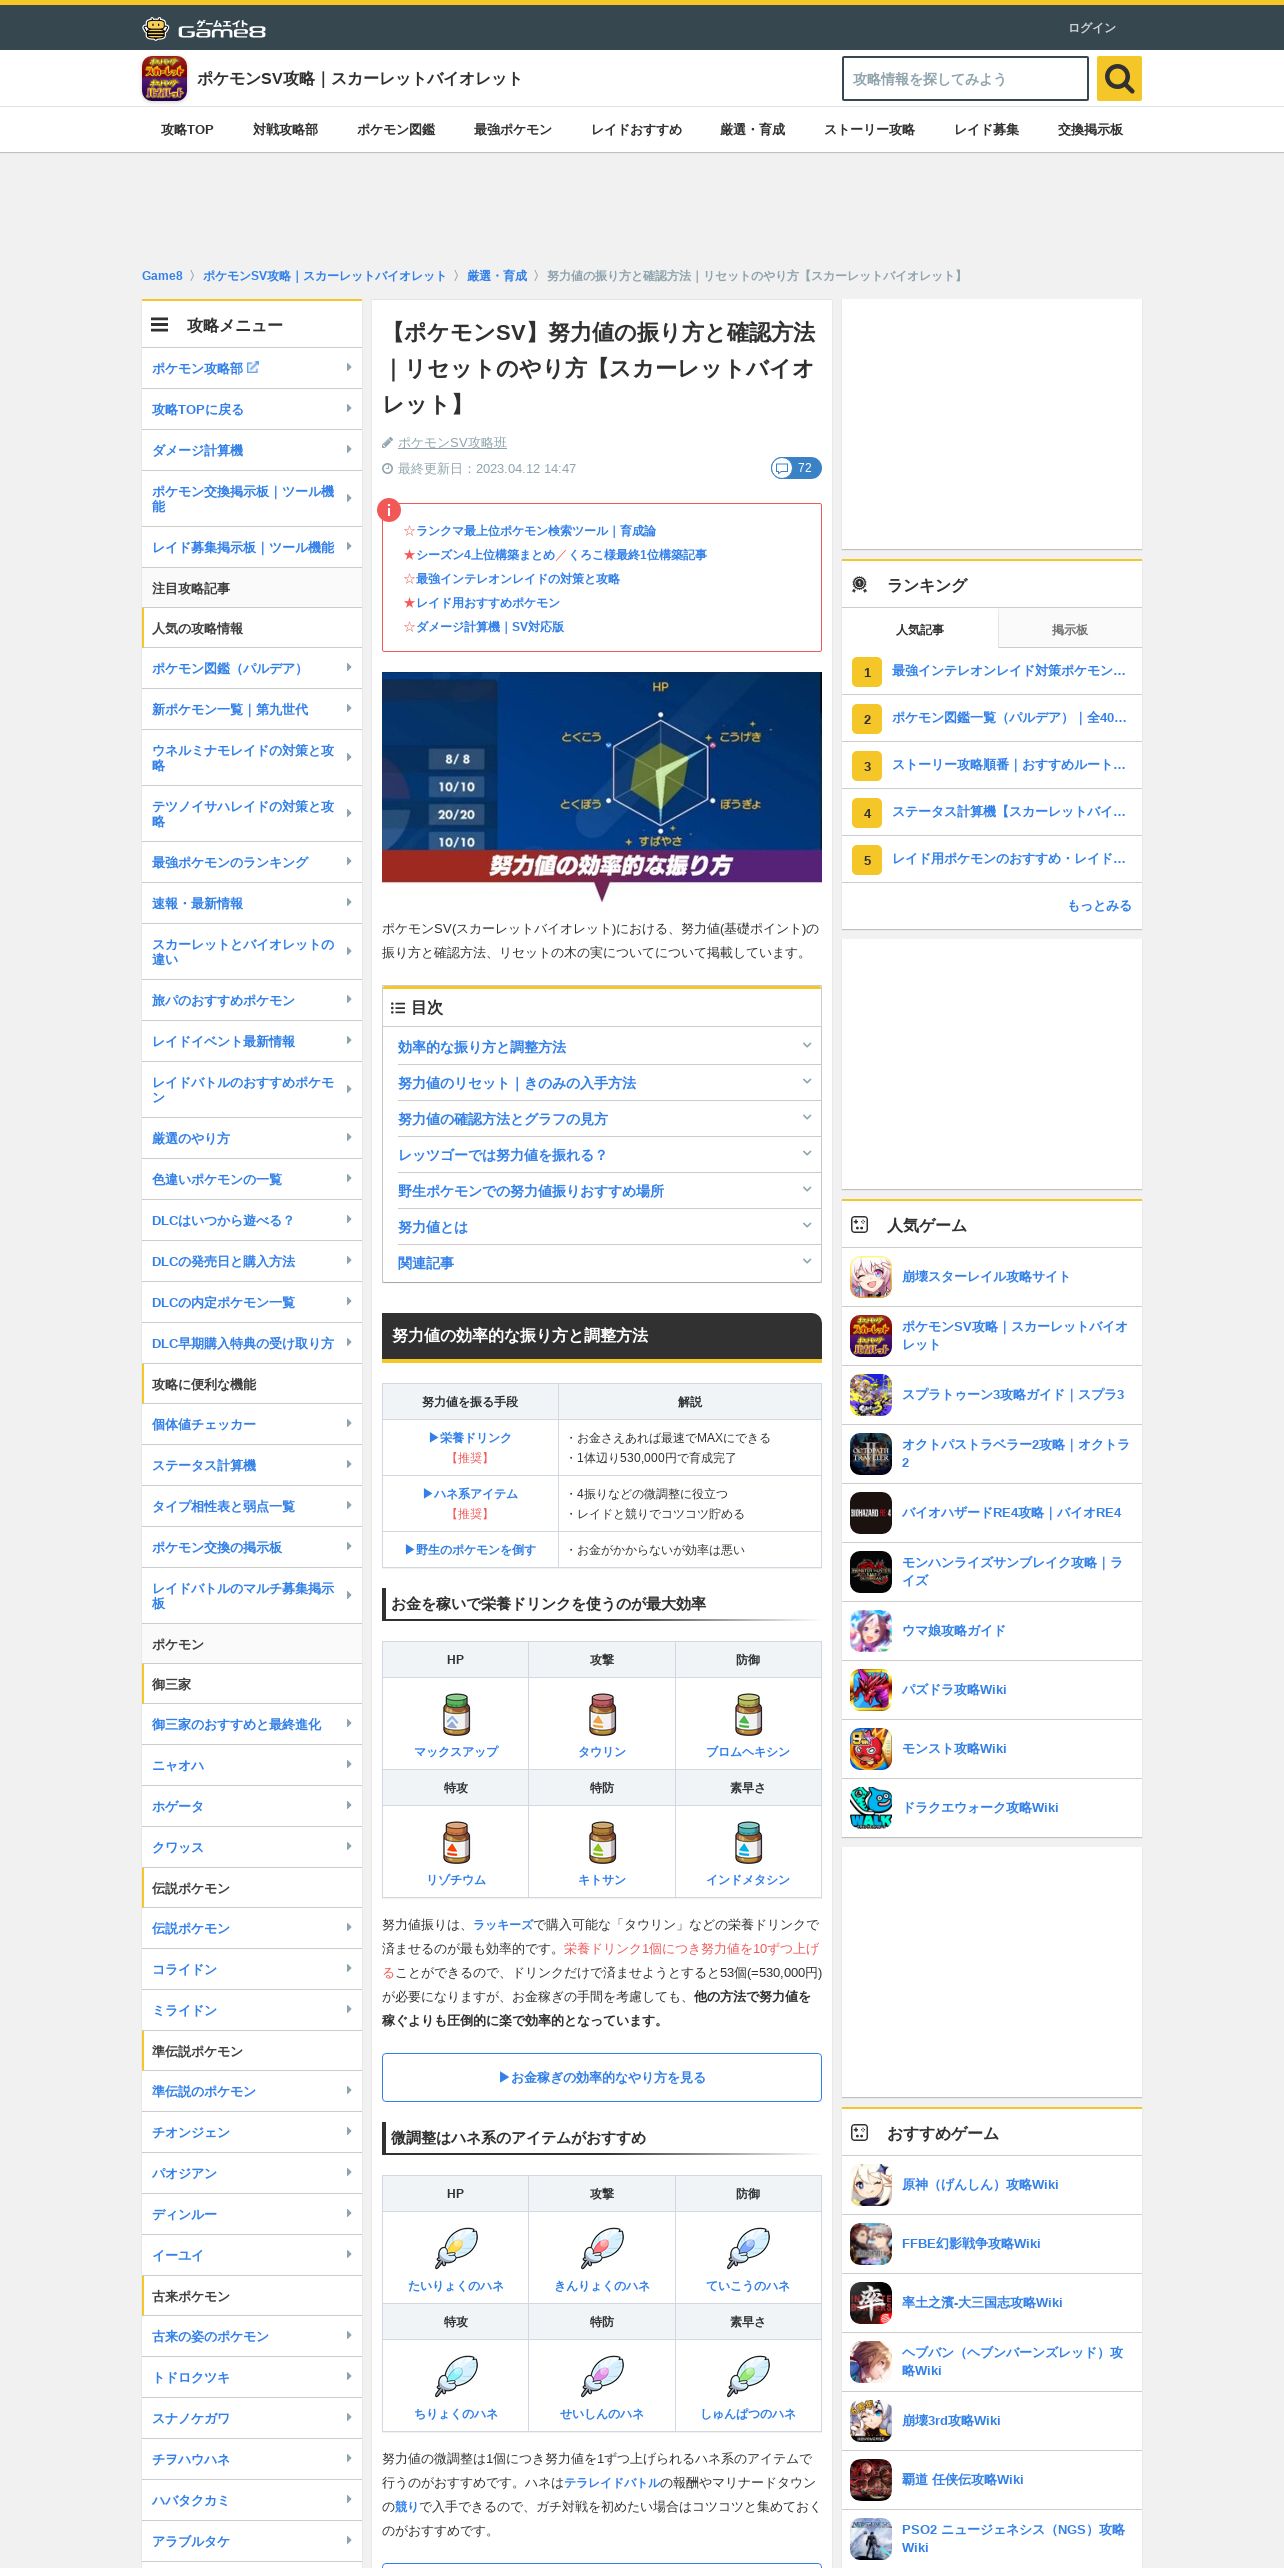Click the せいしんのハネ feather icon
Viewport: 1284px width, 2568px height.
tap(602, 2376)
